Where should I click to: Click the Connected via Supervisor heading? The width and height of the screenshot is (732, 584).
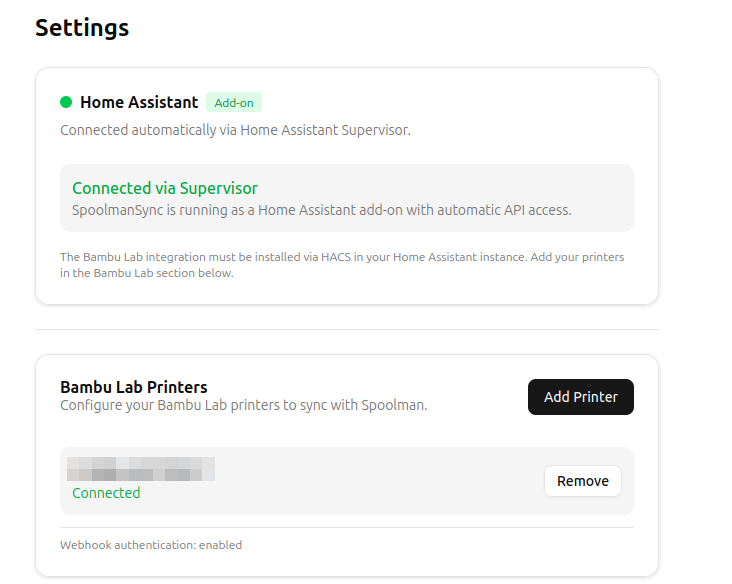(165, 188)
